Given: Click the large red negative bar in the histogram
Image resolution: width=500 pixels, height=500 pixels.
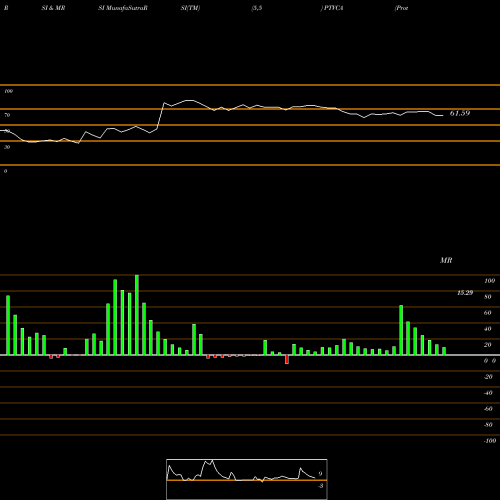Looking at the screenshot, I should pyautogui.click(x=287, y=359).
